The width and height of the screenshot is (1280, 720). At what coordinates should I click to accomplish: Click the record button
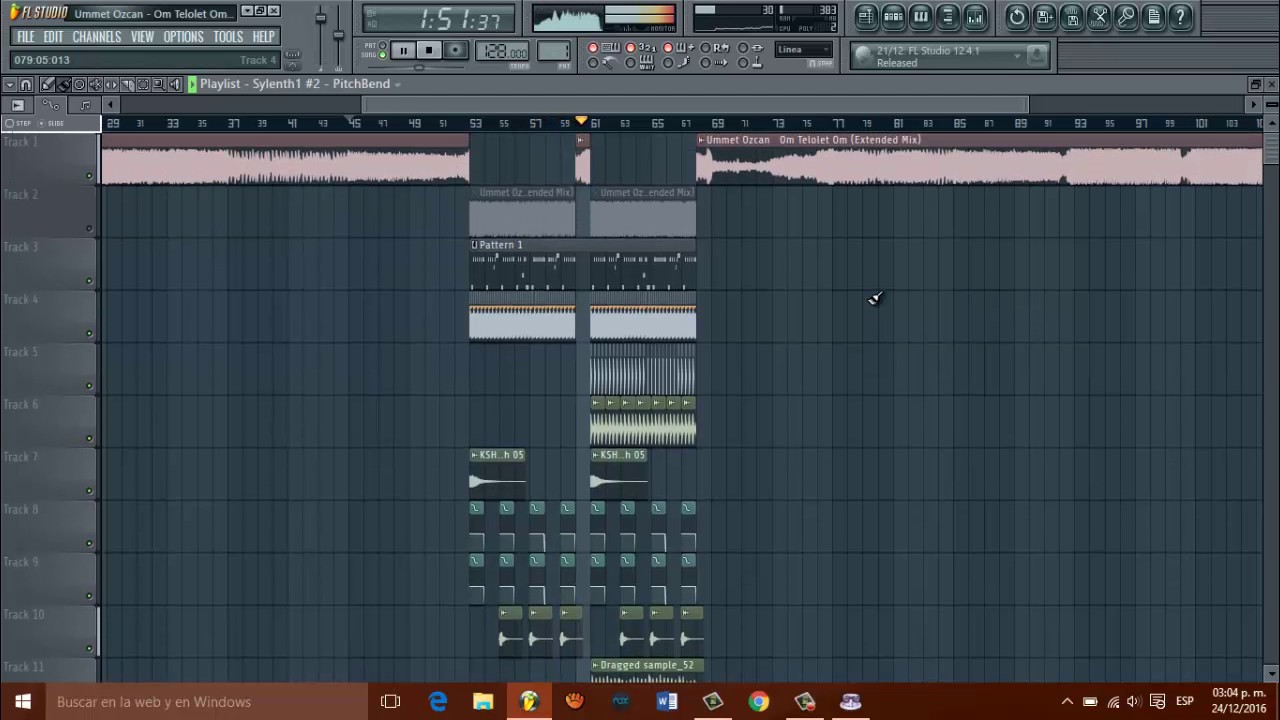pos(455,50)
